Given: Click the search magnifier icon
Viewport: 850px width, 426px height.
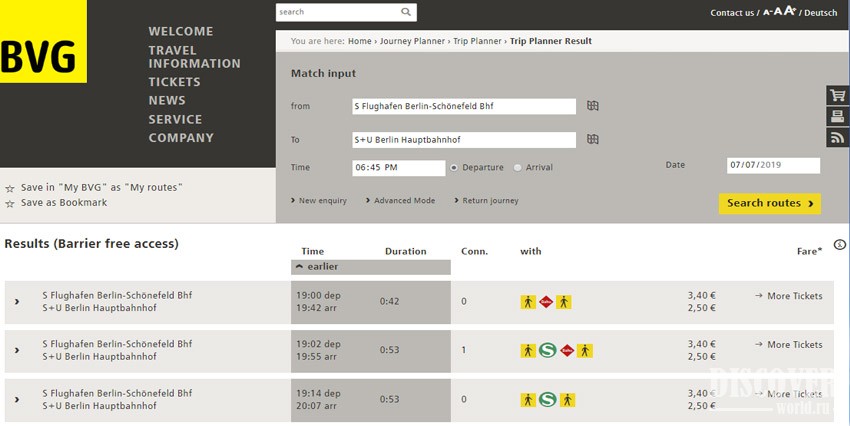Looking at the screenshot, I should (x=405, y=13).
